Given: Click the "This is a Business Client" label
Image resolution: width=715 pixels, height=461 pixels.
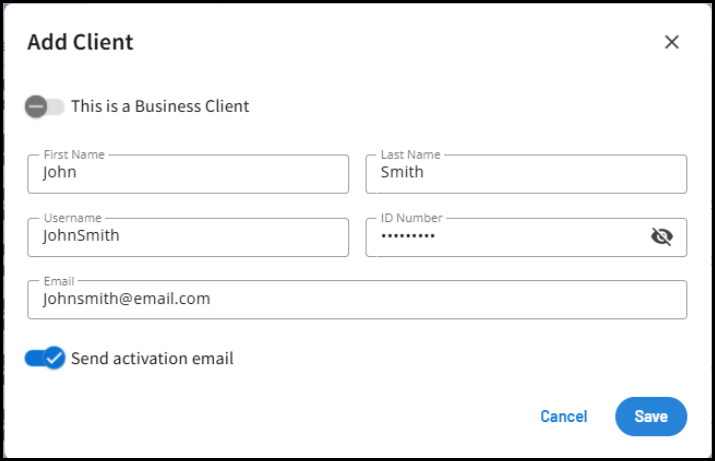Looking at the screenshot, I should 160,106.
